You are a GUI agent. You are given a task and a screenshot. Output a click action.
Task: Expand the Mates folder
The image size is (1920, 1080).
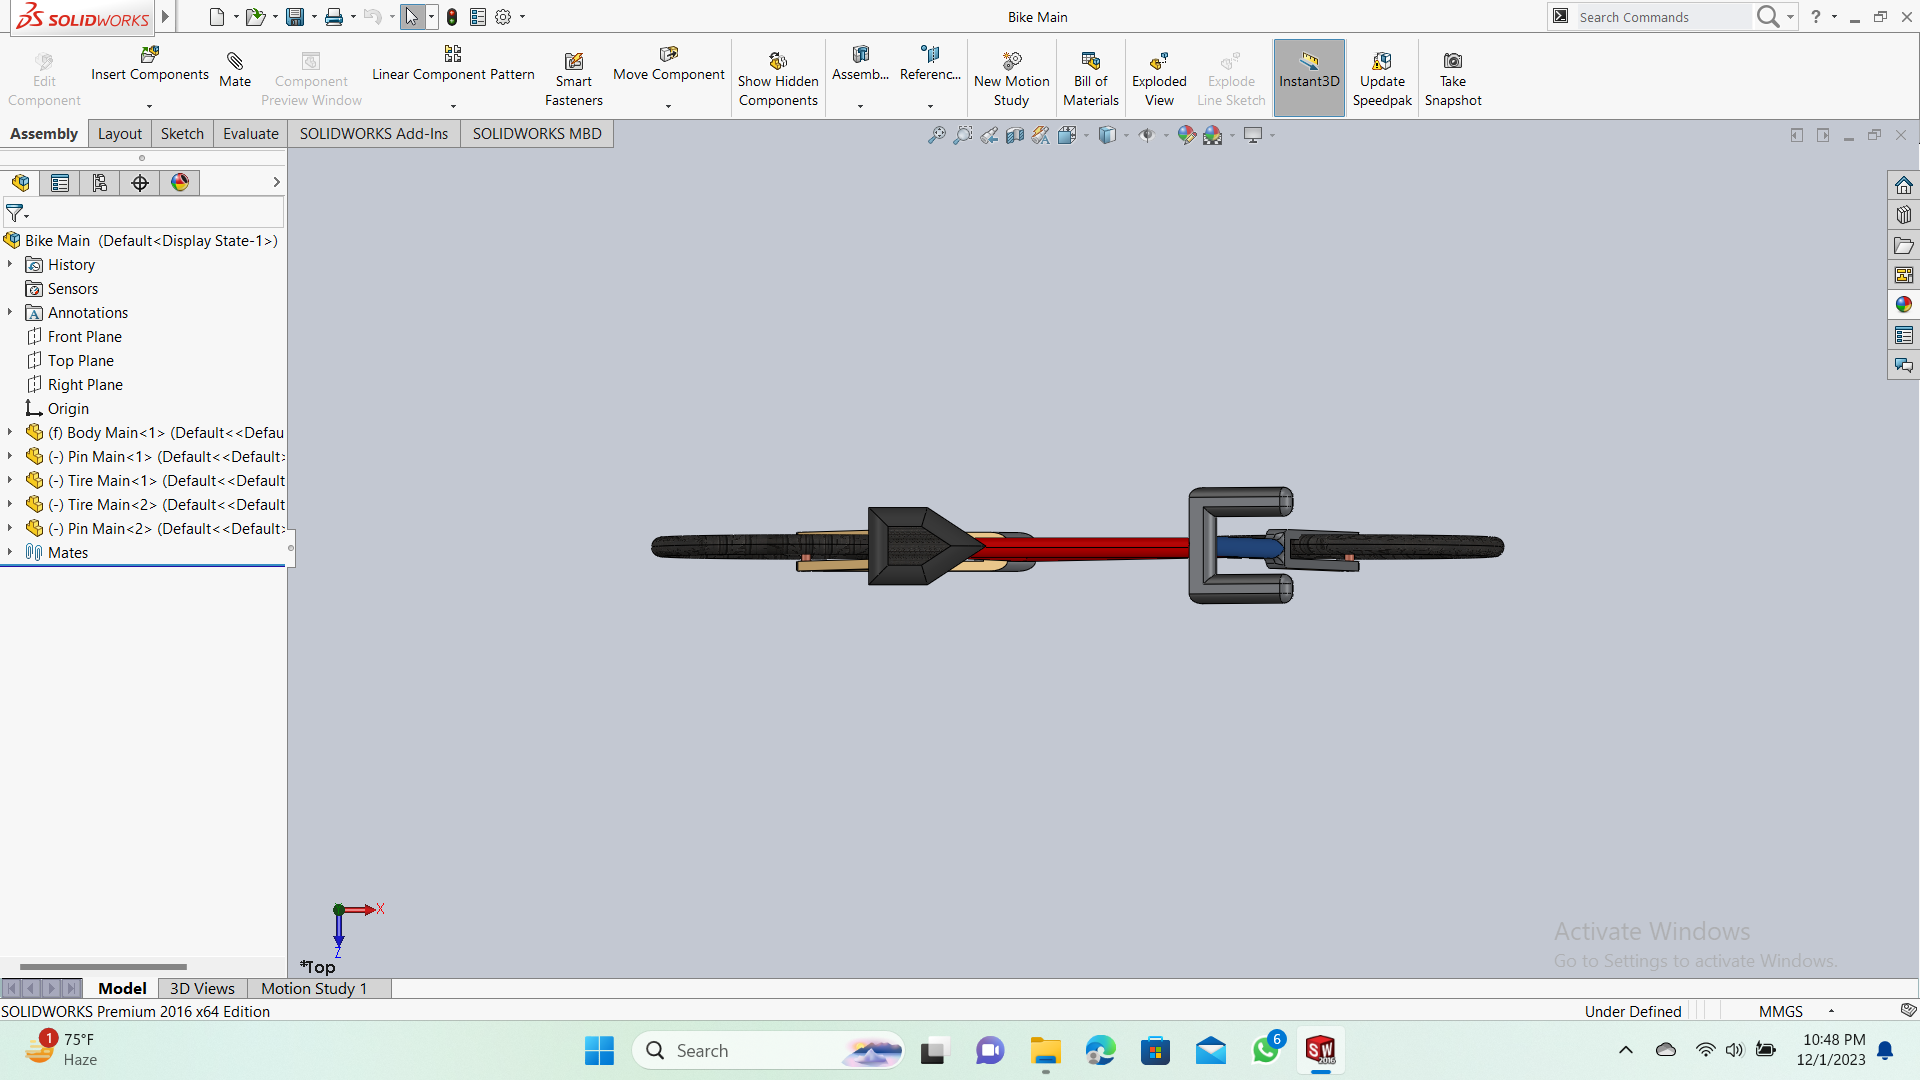[10, 552]
